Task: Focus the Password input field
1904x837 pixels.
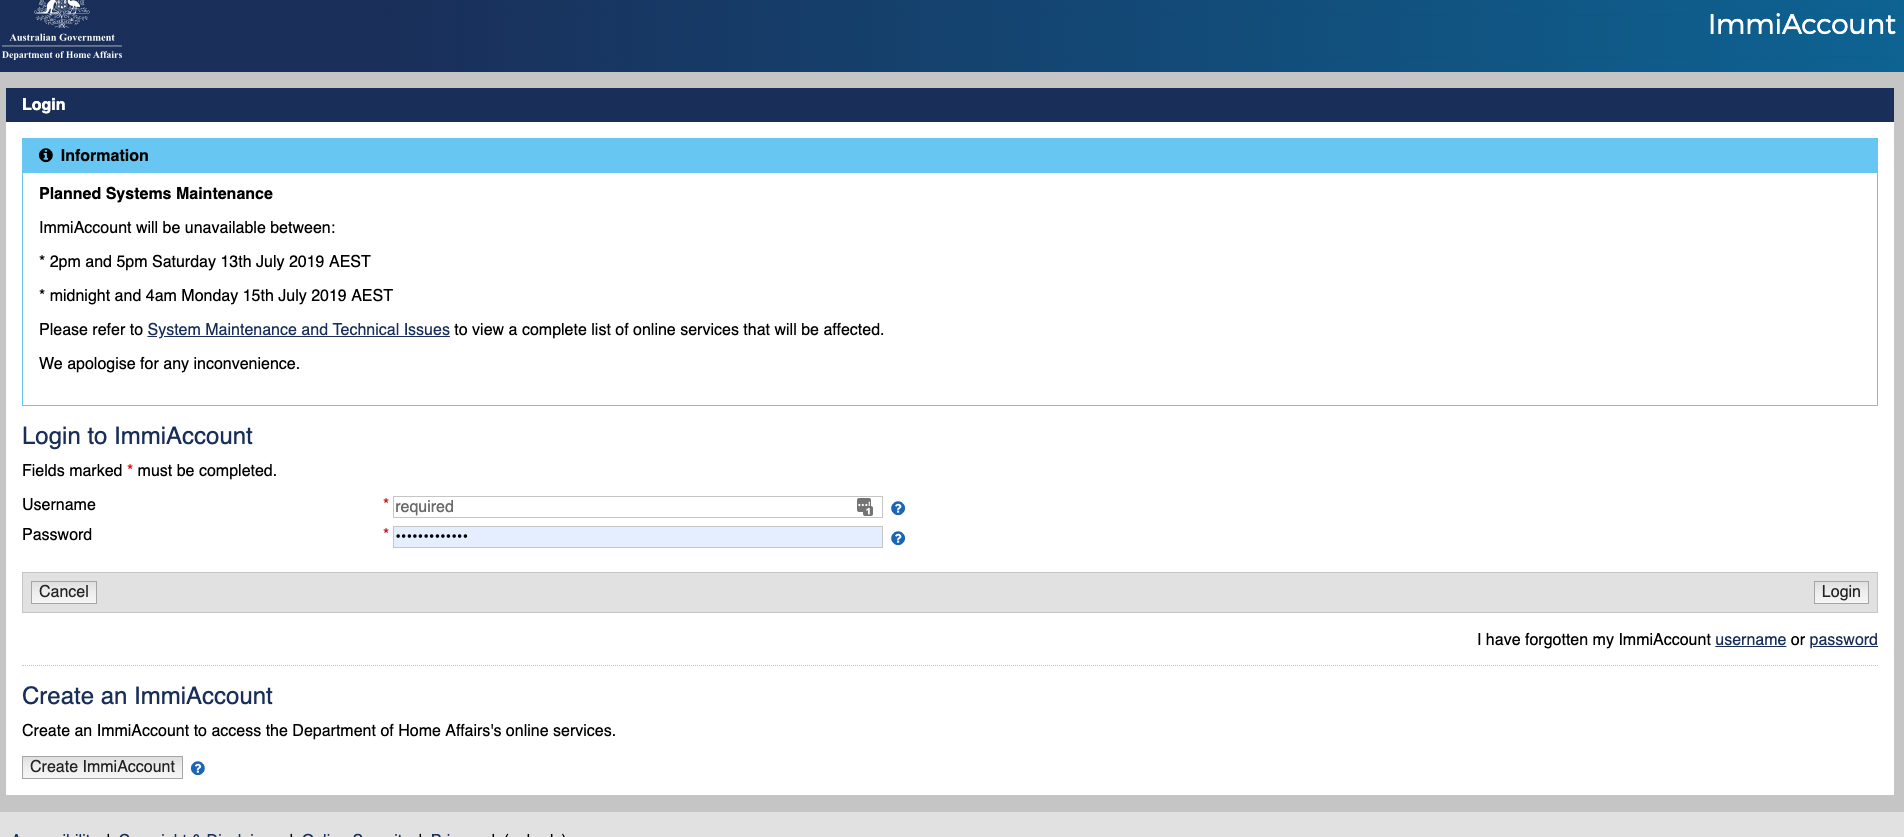Action: point(637,537)
